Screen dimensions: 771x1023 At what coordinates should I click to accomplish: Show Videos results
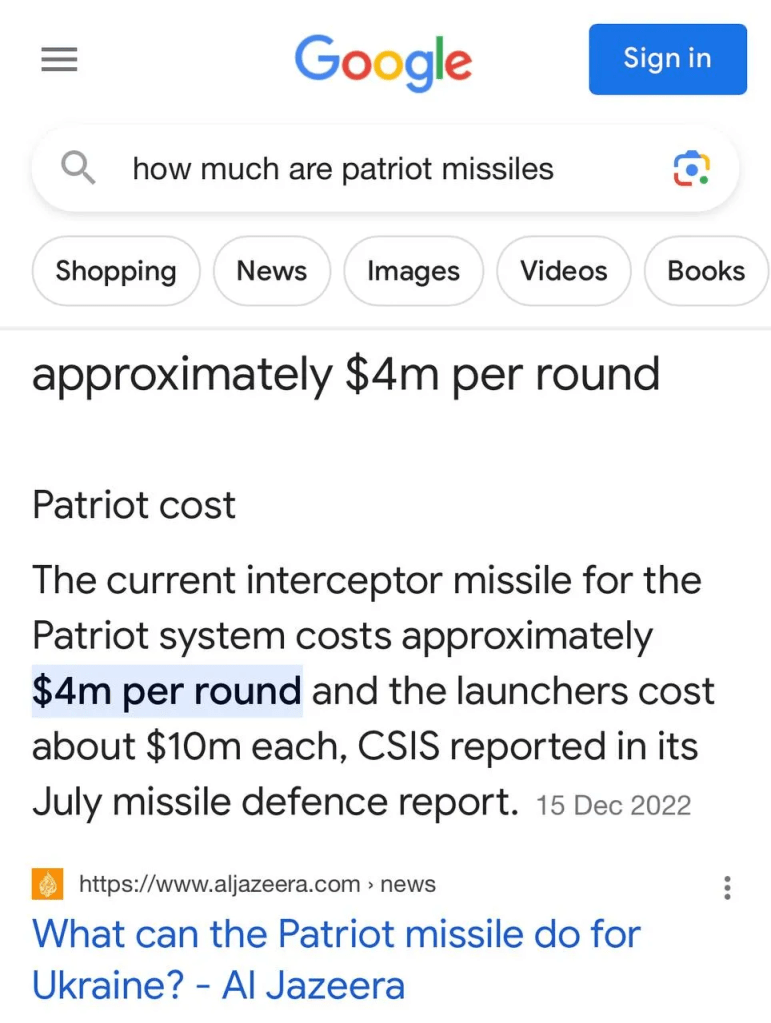[563, 271]
